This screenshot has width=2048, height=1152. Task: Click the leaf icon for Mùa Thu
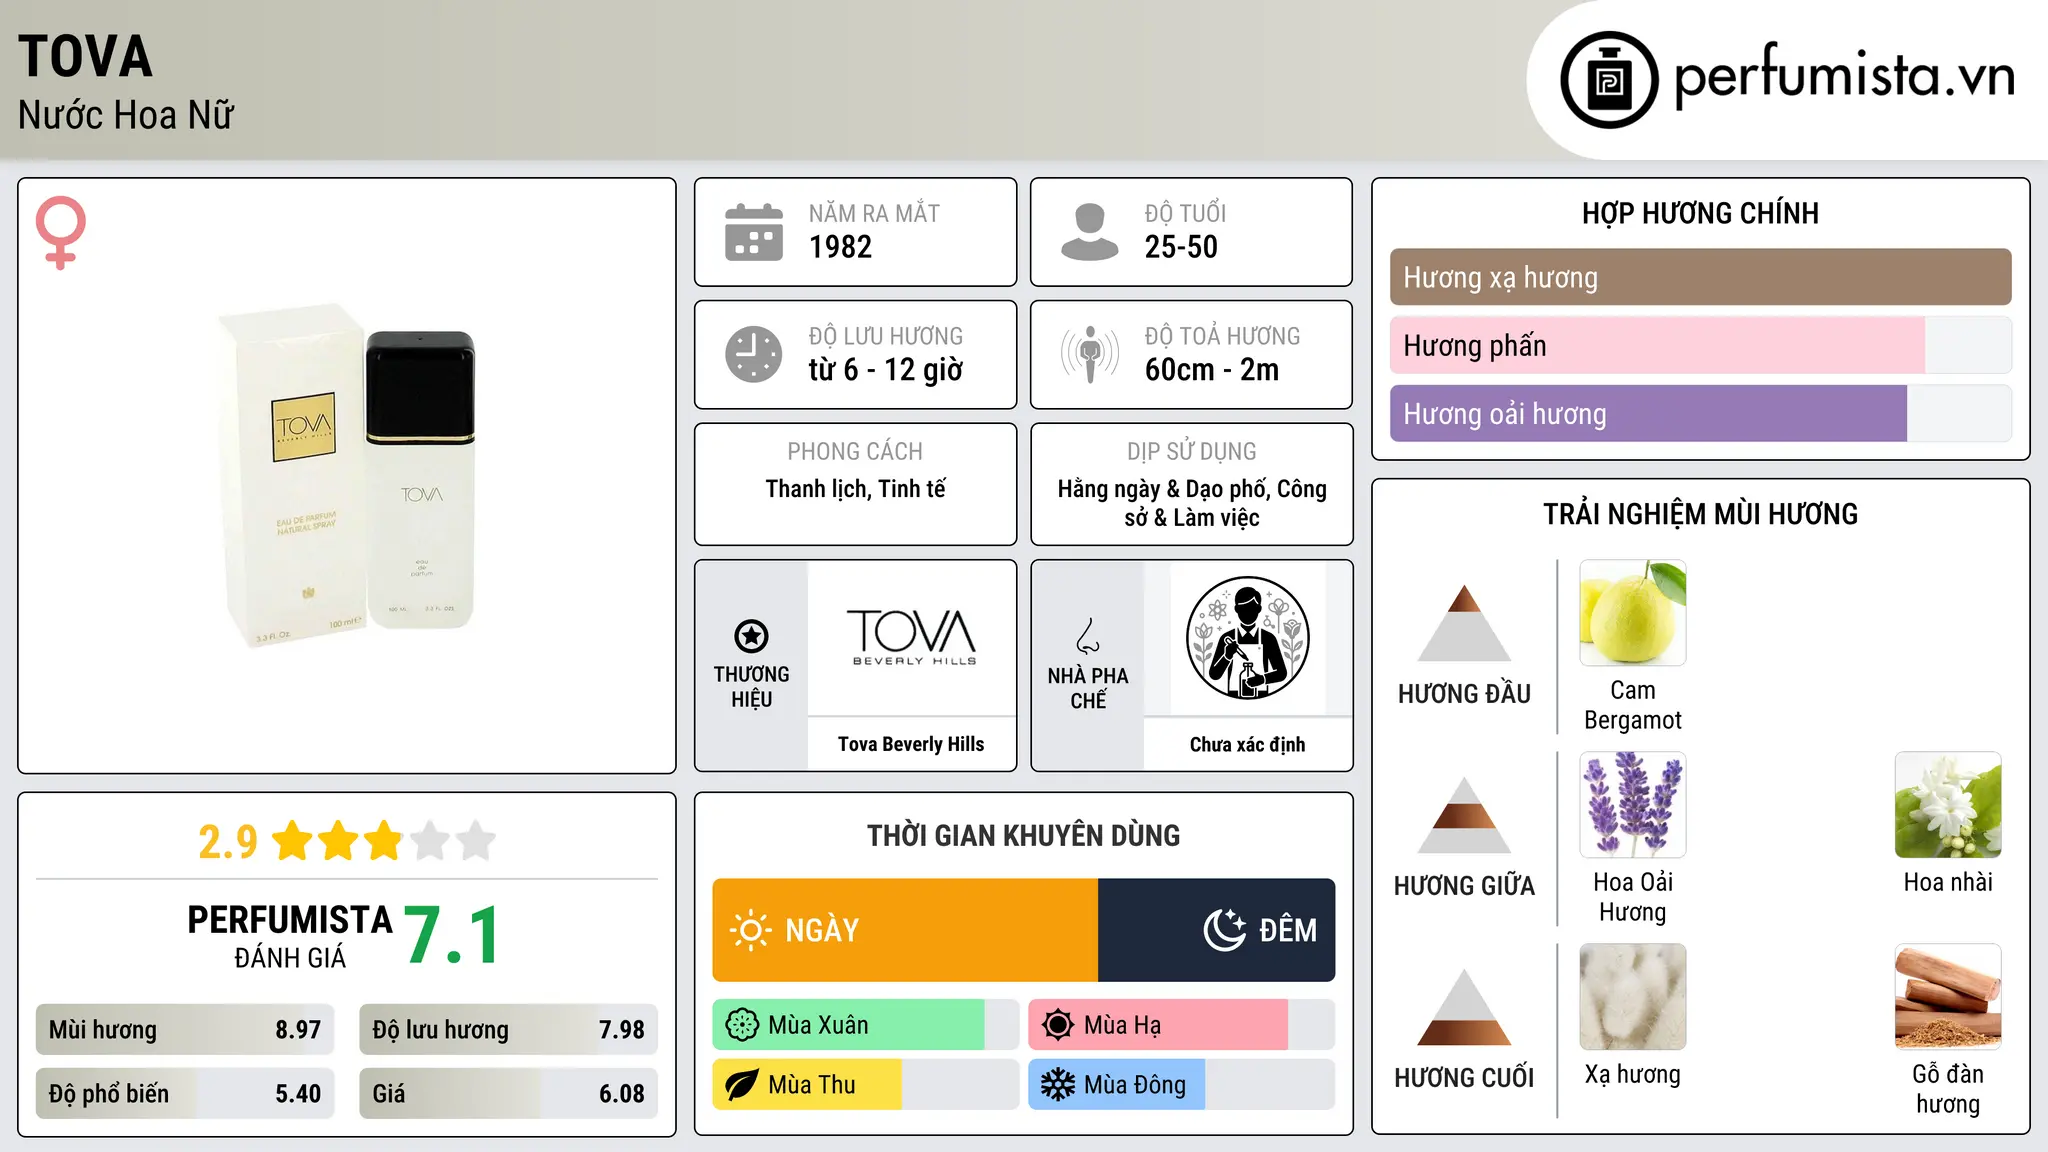[x=742, y=1085]
